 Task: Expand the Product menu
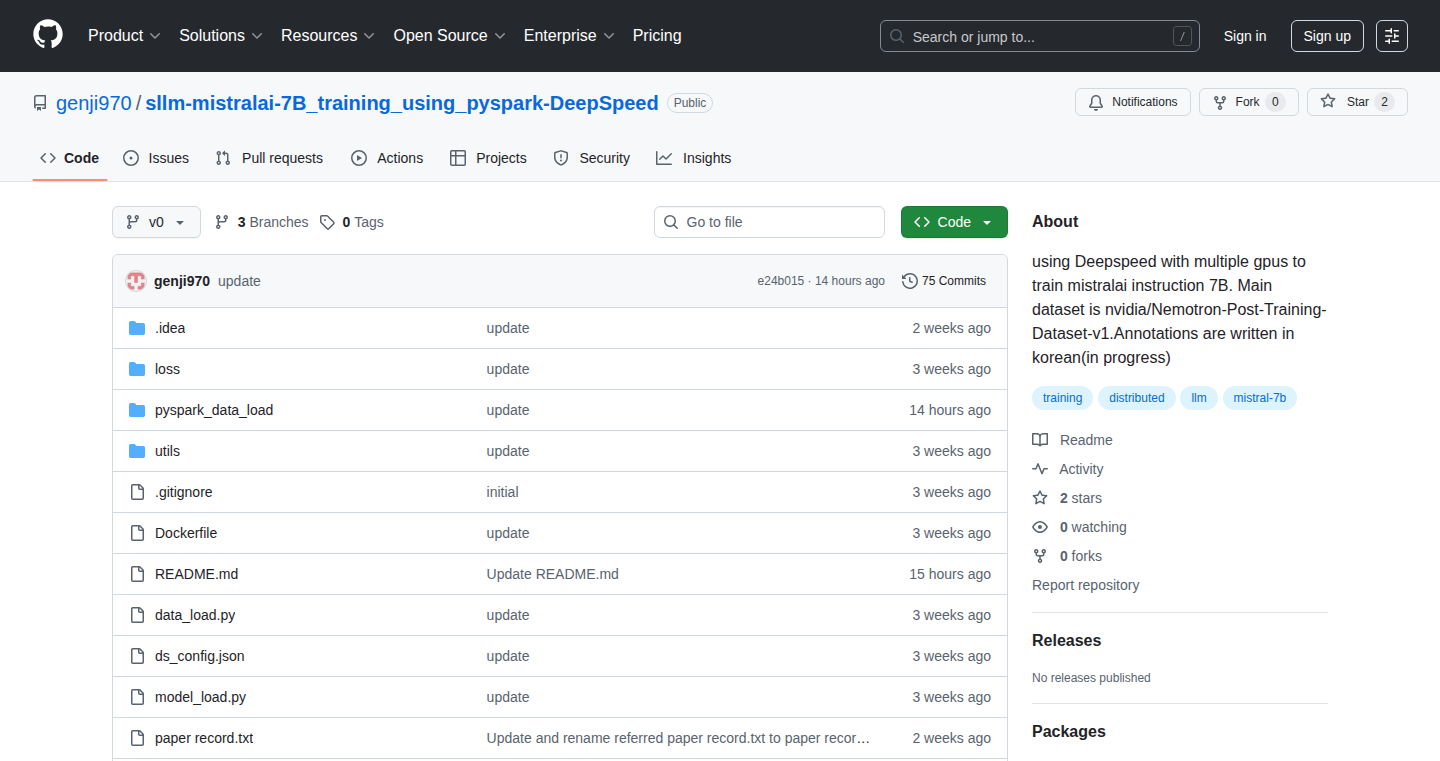124,35
